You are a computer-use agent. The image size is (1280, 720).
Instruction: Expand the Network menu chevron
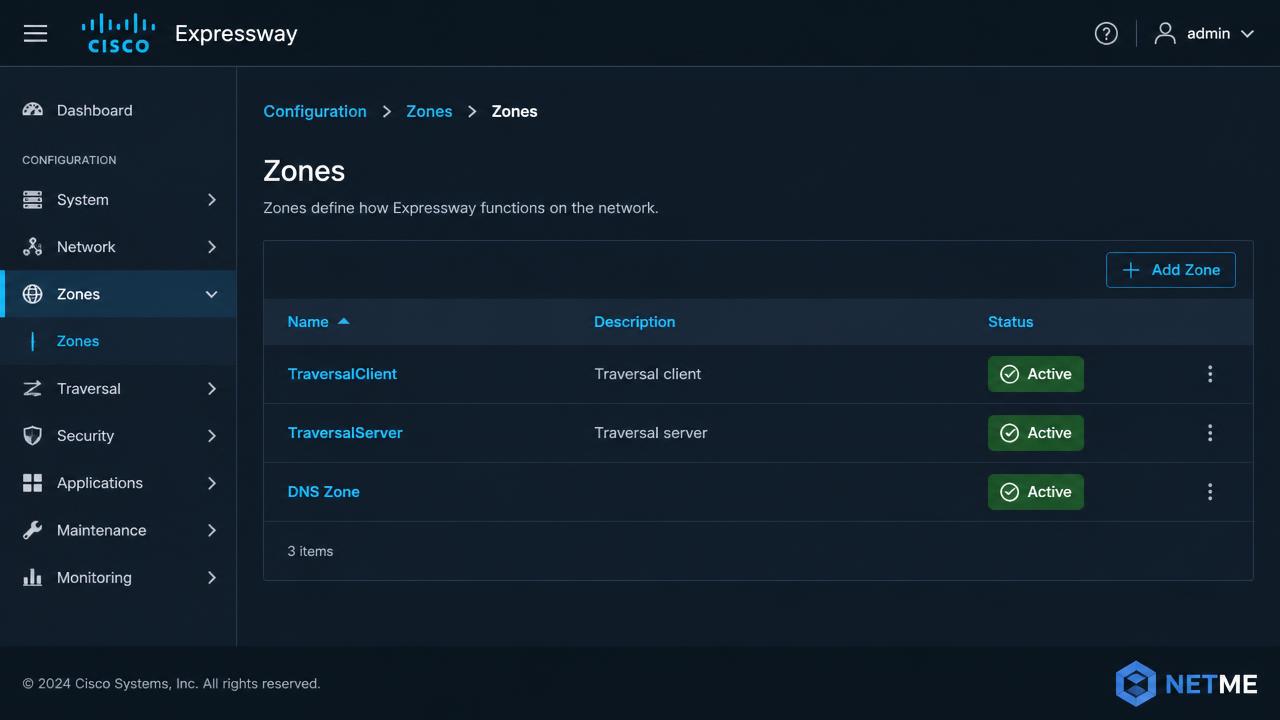(212, 247)
